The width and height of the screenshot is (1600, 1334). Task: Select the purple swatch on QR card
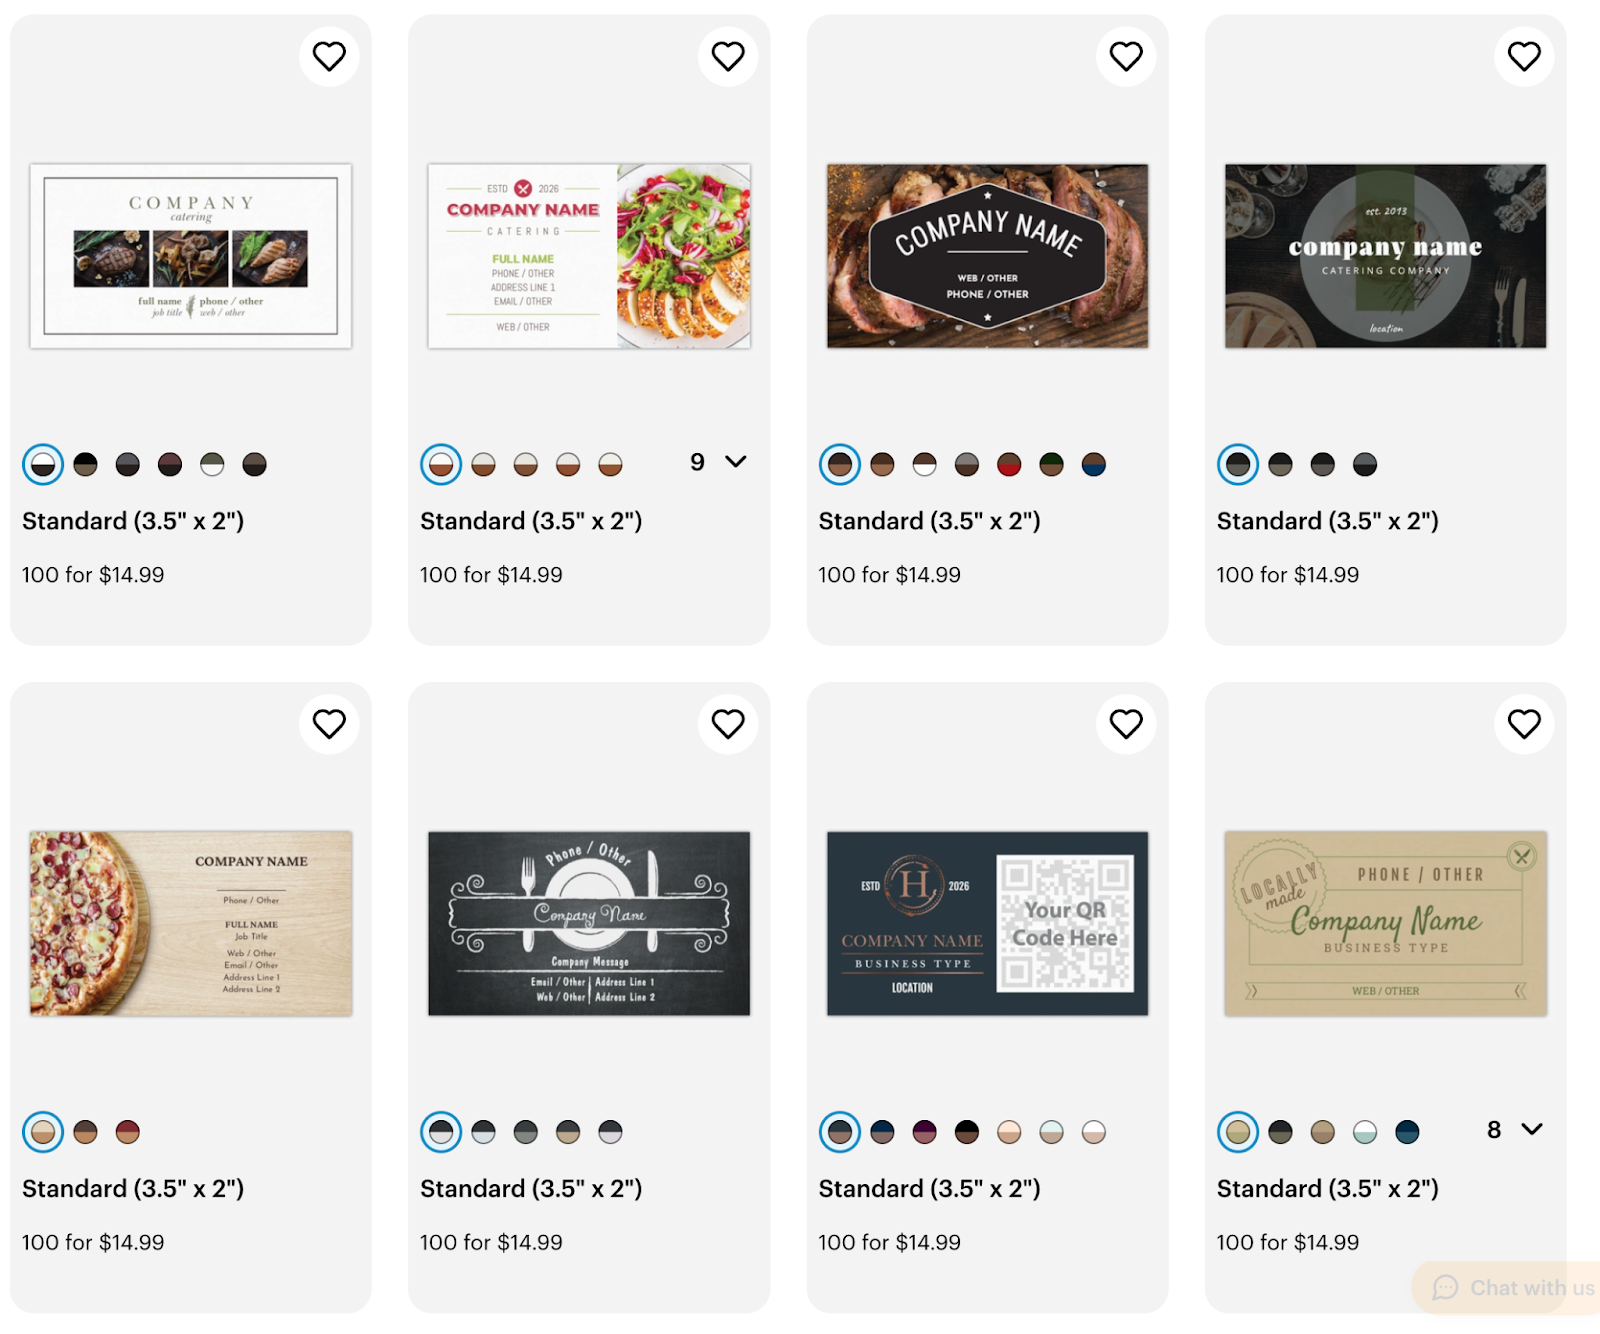click(x=925, y=1132)
